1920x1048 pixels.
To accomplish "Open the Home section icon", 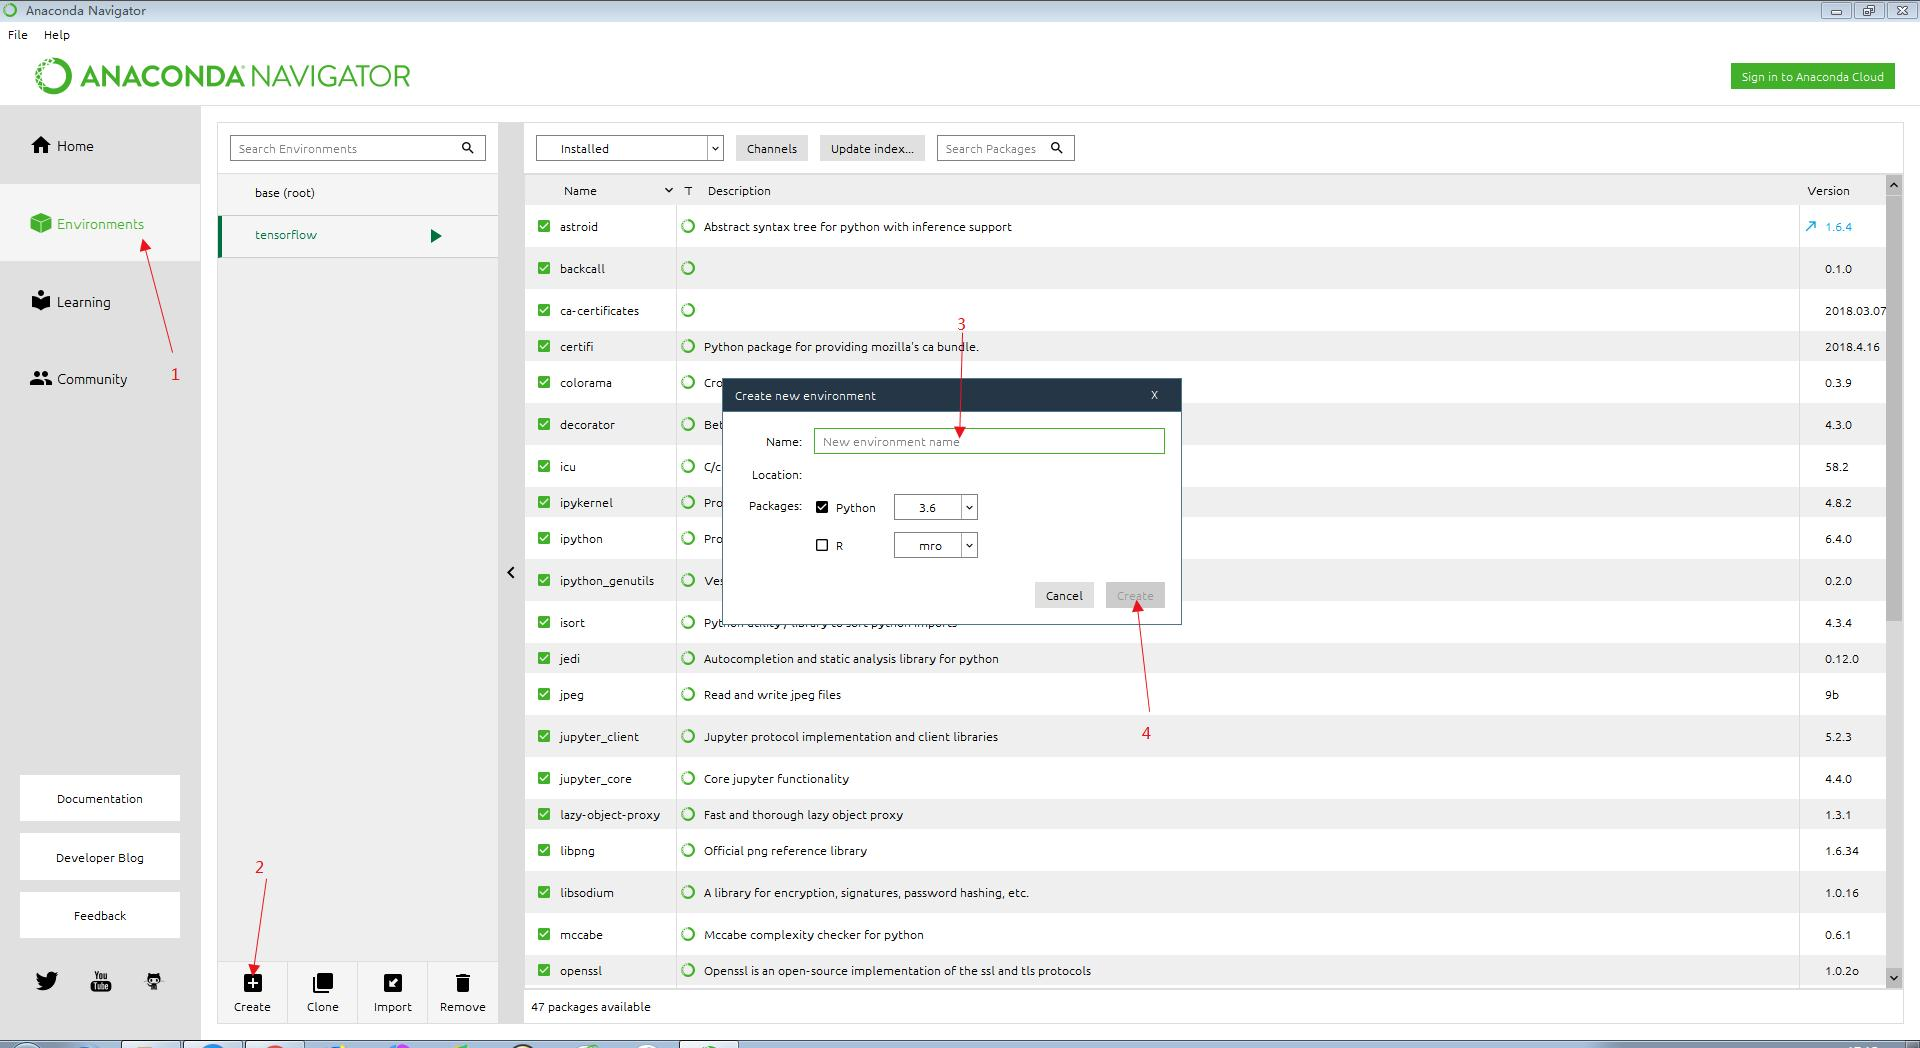I will coord(40,146).
